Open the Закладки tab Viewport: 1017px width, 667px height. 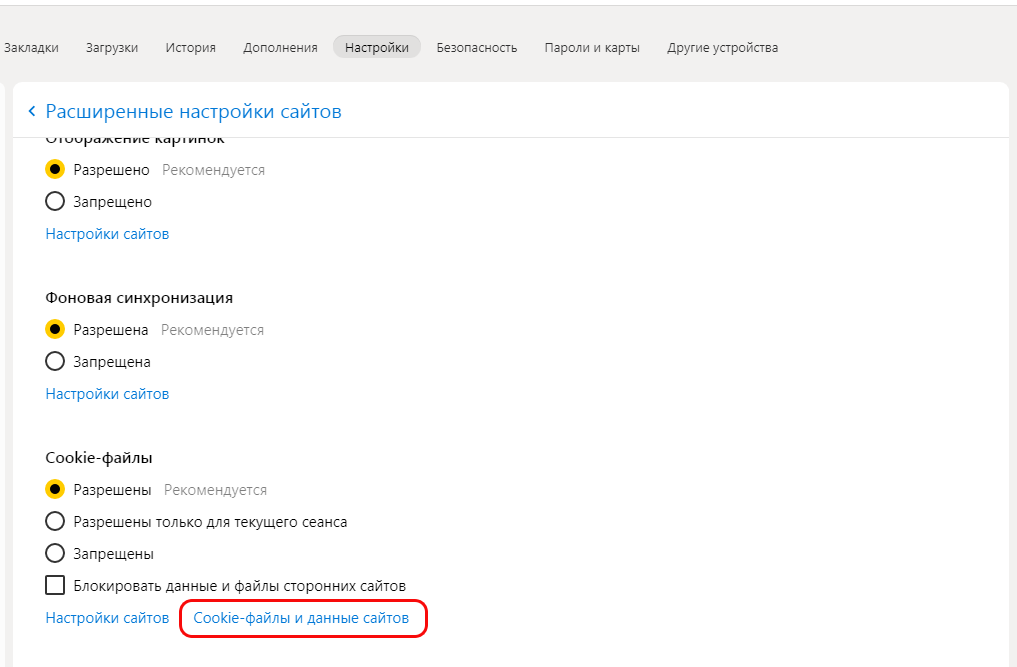click(31, 47)
